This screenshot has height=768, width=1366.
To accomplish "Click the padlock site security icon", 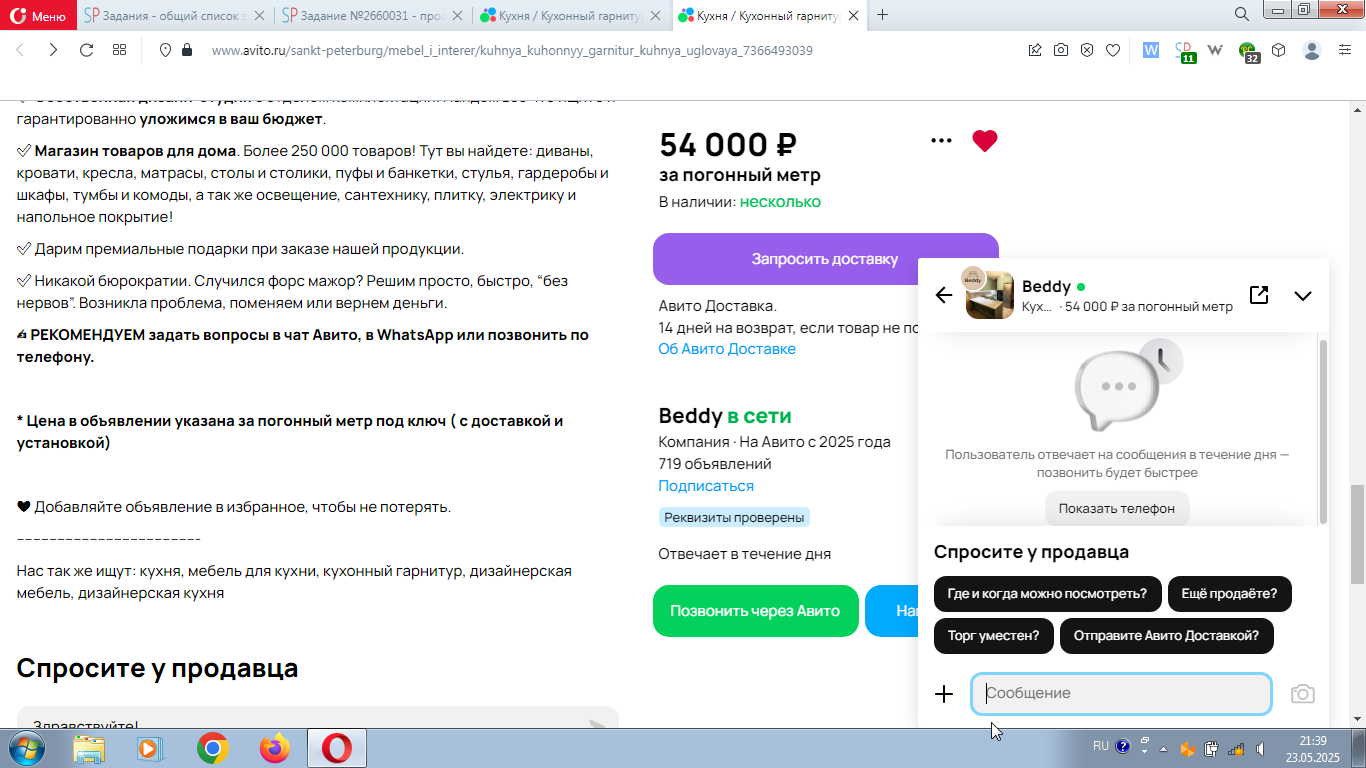I will 186,50.
